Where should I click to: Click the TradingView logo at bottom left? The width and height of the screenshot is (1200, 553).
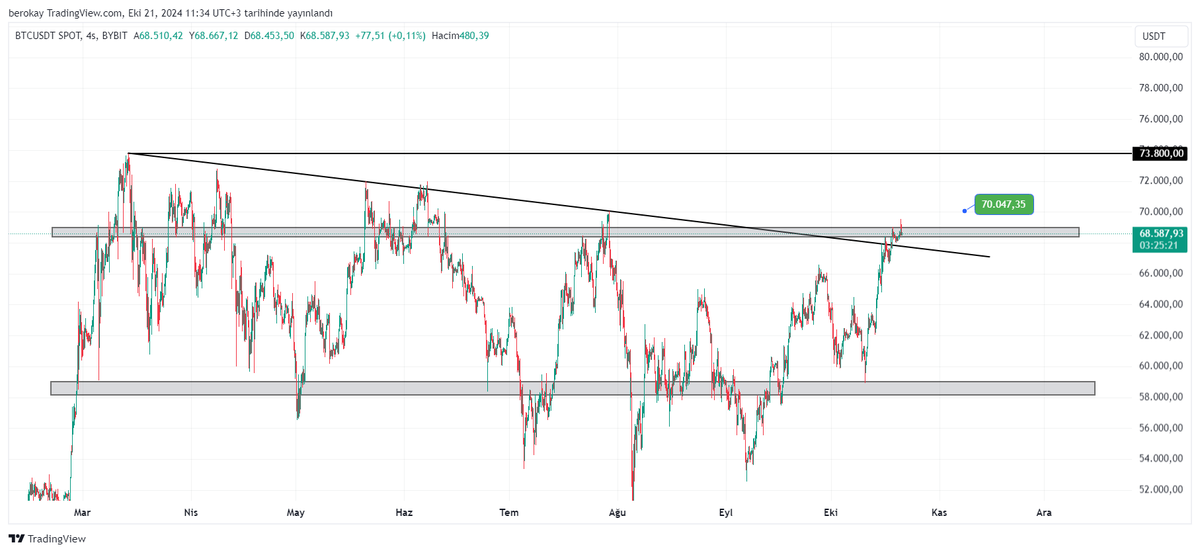click(x=48, y=539)
